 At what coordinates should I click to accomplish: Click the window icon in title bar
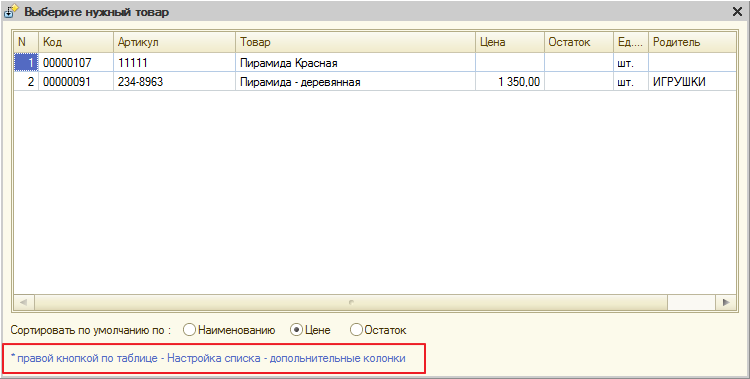coord(11,11)
